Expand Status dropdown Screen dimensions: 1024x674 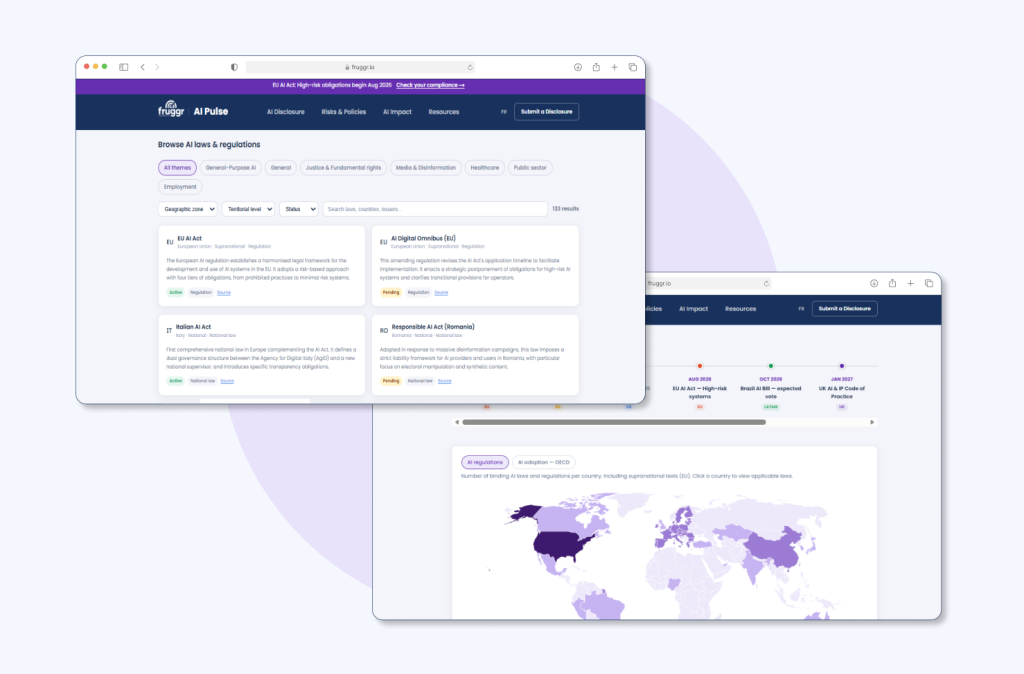coord(299,209)
